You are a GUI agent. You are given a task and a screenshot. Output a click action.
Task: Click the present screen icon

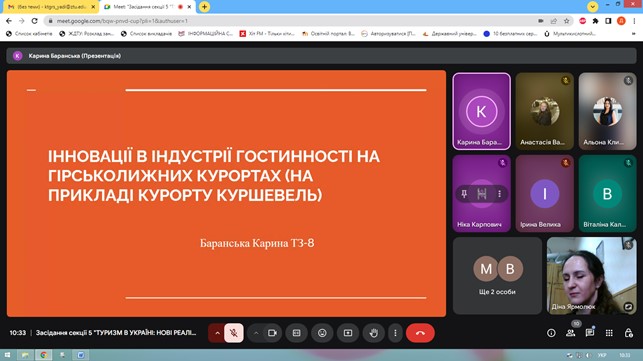(x=348, y=333)
